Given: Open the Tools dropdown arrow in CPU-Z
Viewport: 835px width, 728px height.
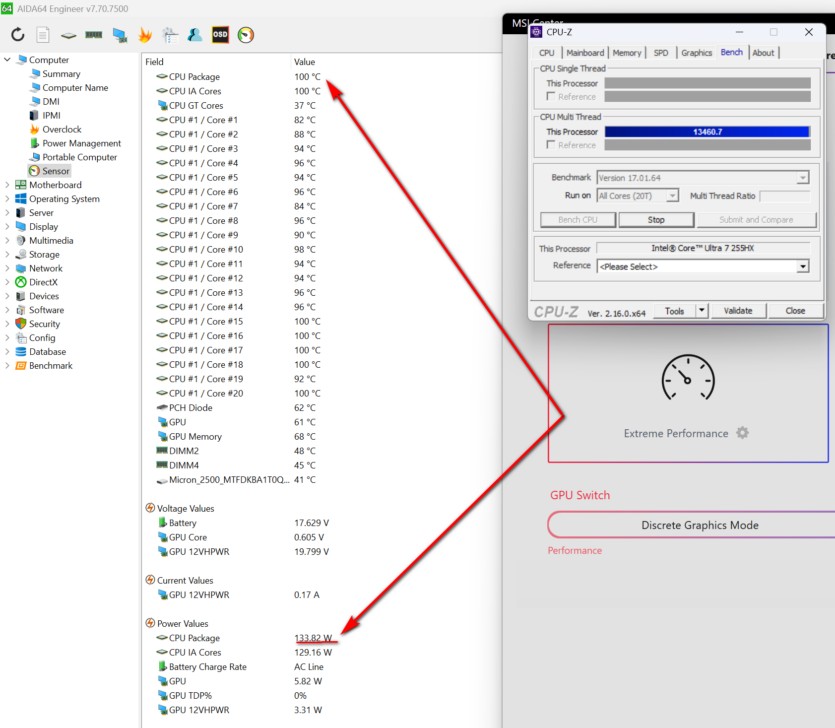Looking at the screenshot, I should tap(701, 311).
